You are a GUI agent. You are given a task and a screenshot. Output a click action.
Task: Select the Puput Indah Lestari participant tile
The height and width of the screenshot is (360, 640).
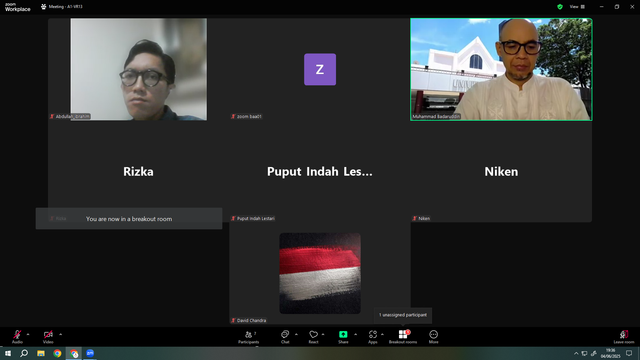point(320,171)
